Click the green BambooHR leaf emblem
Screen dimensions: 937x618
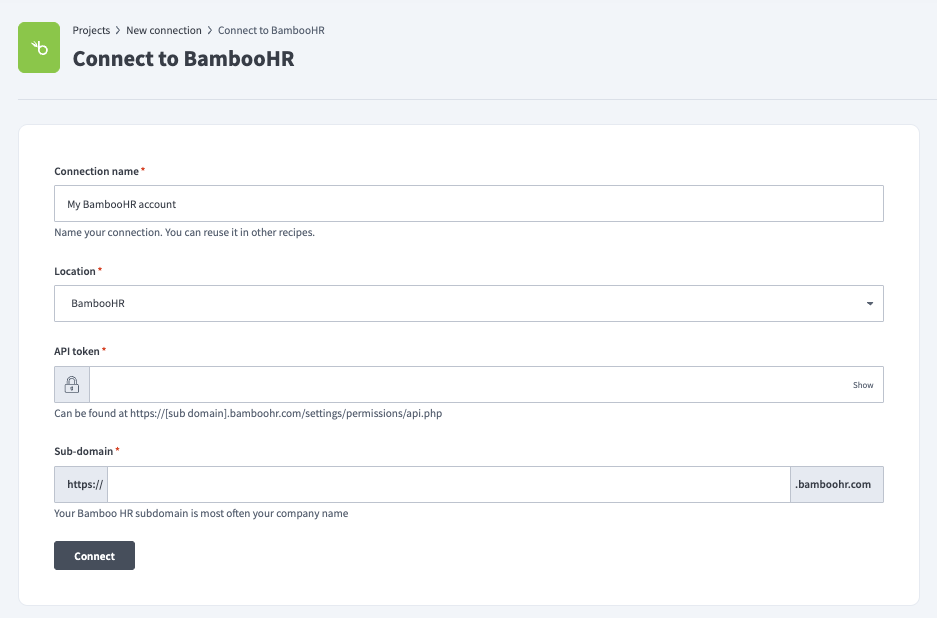coord(38,47)
